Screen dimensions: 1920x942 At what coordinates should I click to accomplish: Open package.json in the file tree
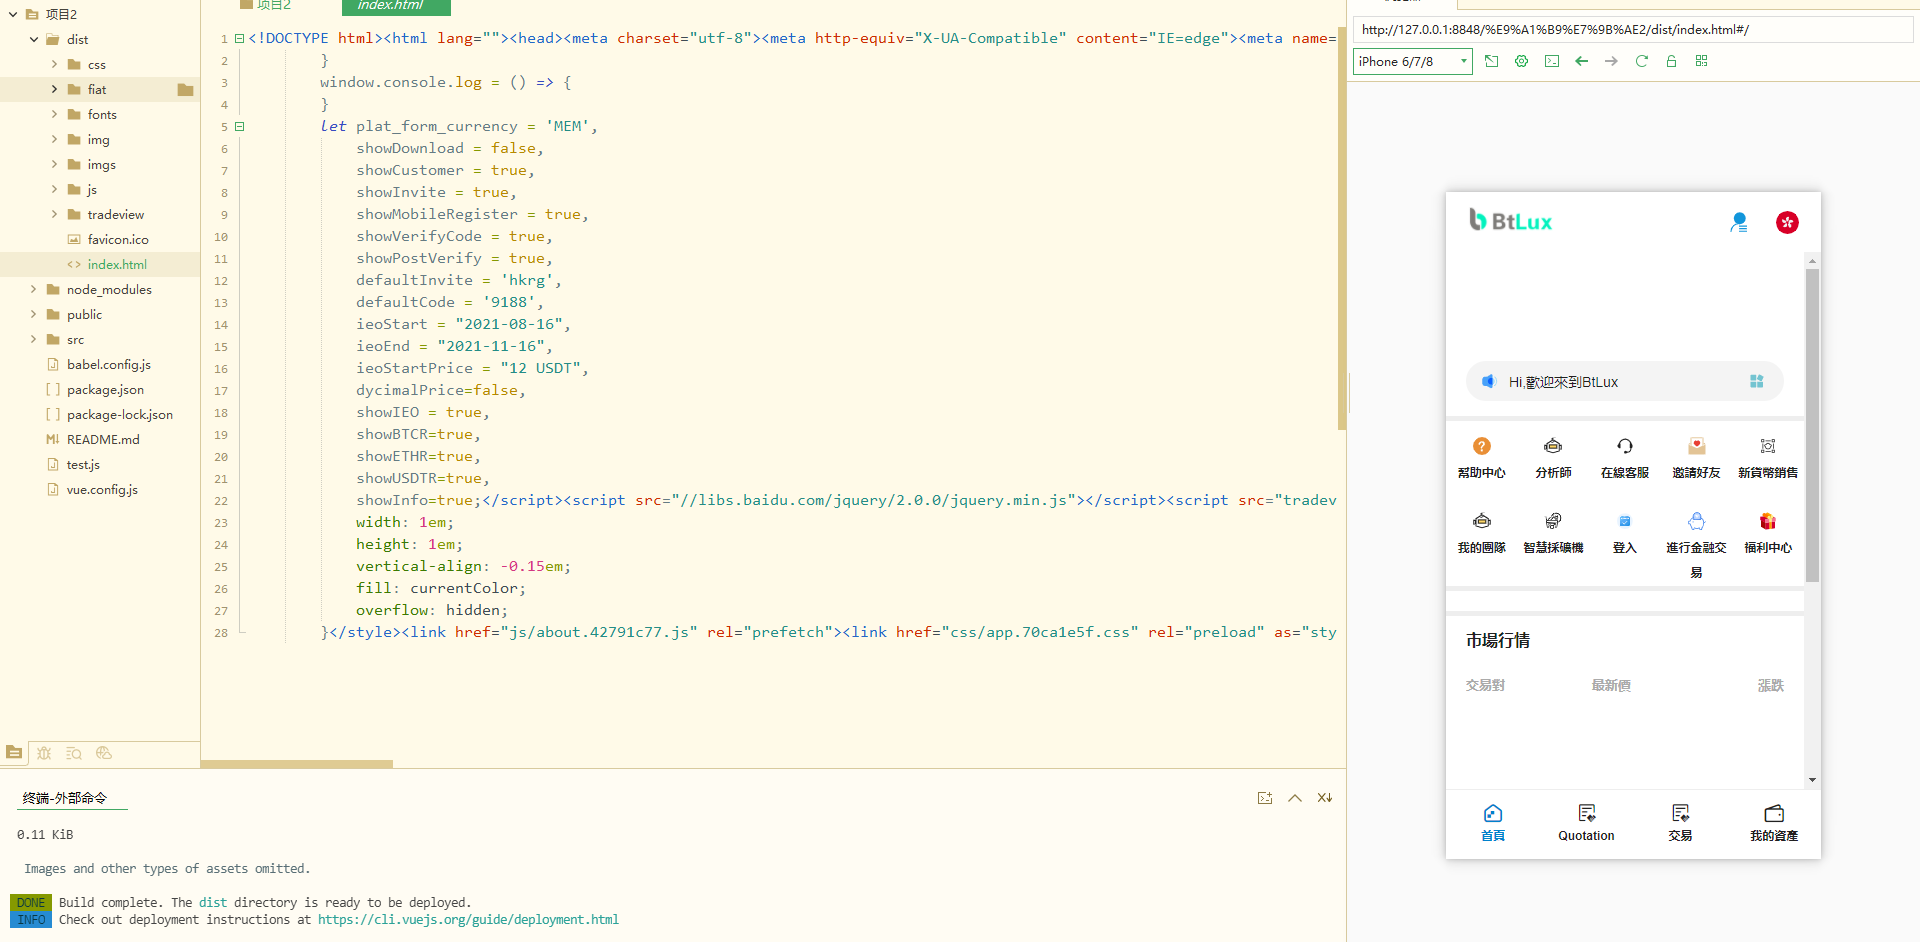coord(105,389)
